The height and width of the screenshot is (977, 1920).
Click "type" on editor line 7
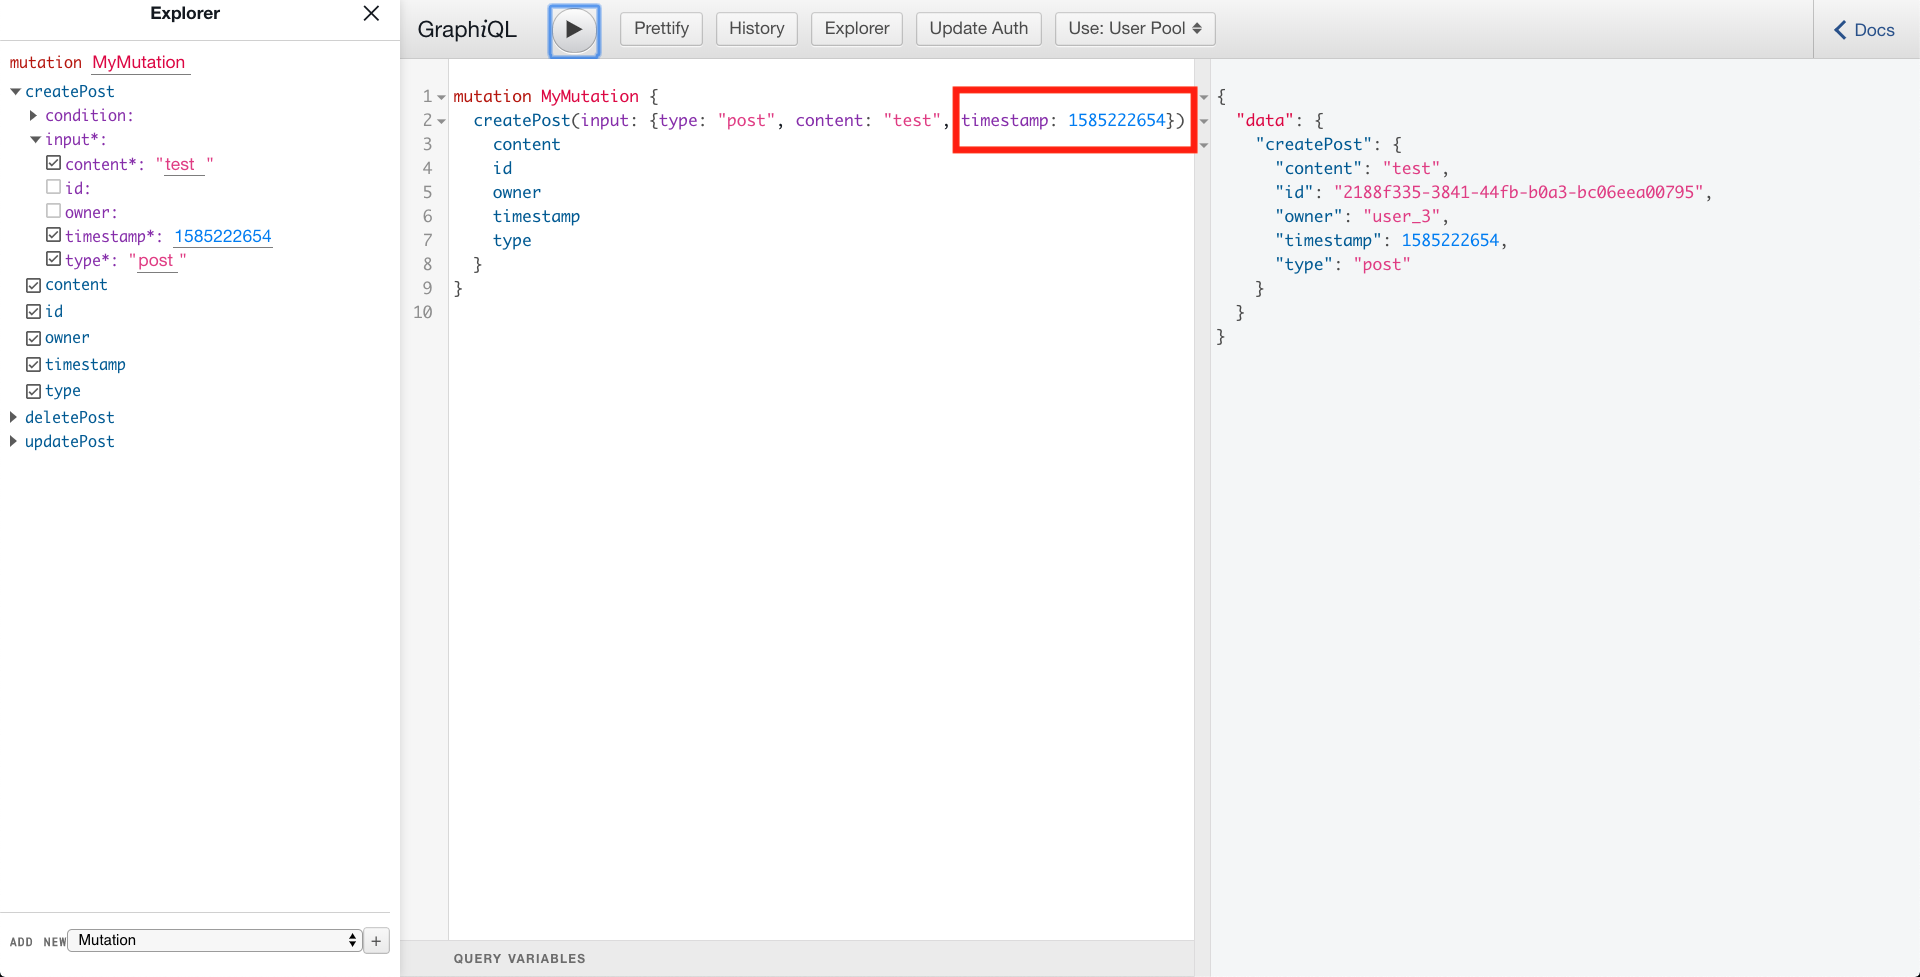click(512, 240)
